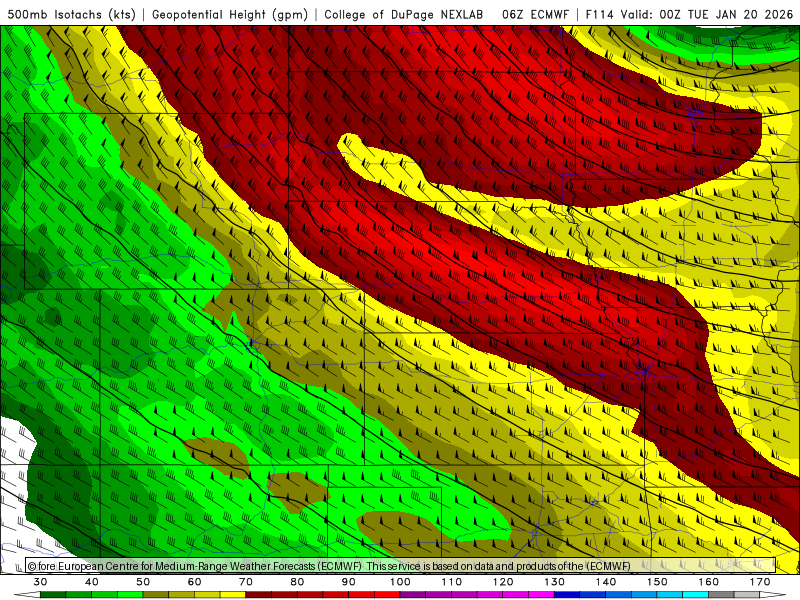Click the gray color bar segment at 160
Screen dimensions: 800x600
[721, 595]
